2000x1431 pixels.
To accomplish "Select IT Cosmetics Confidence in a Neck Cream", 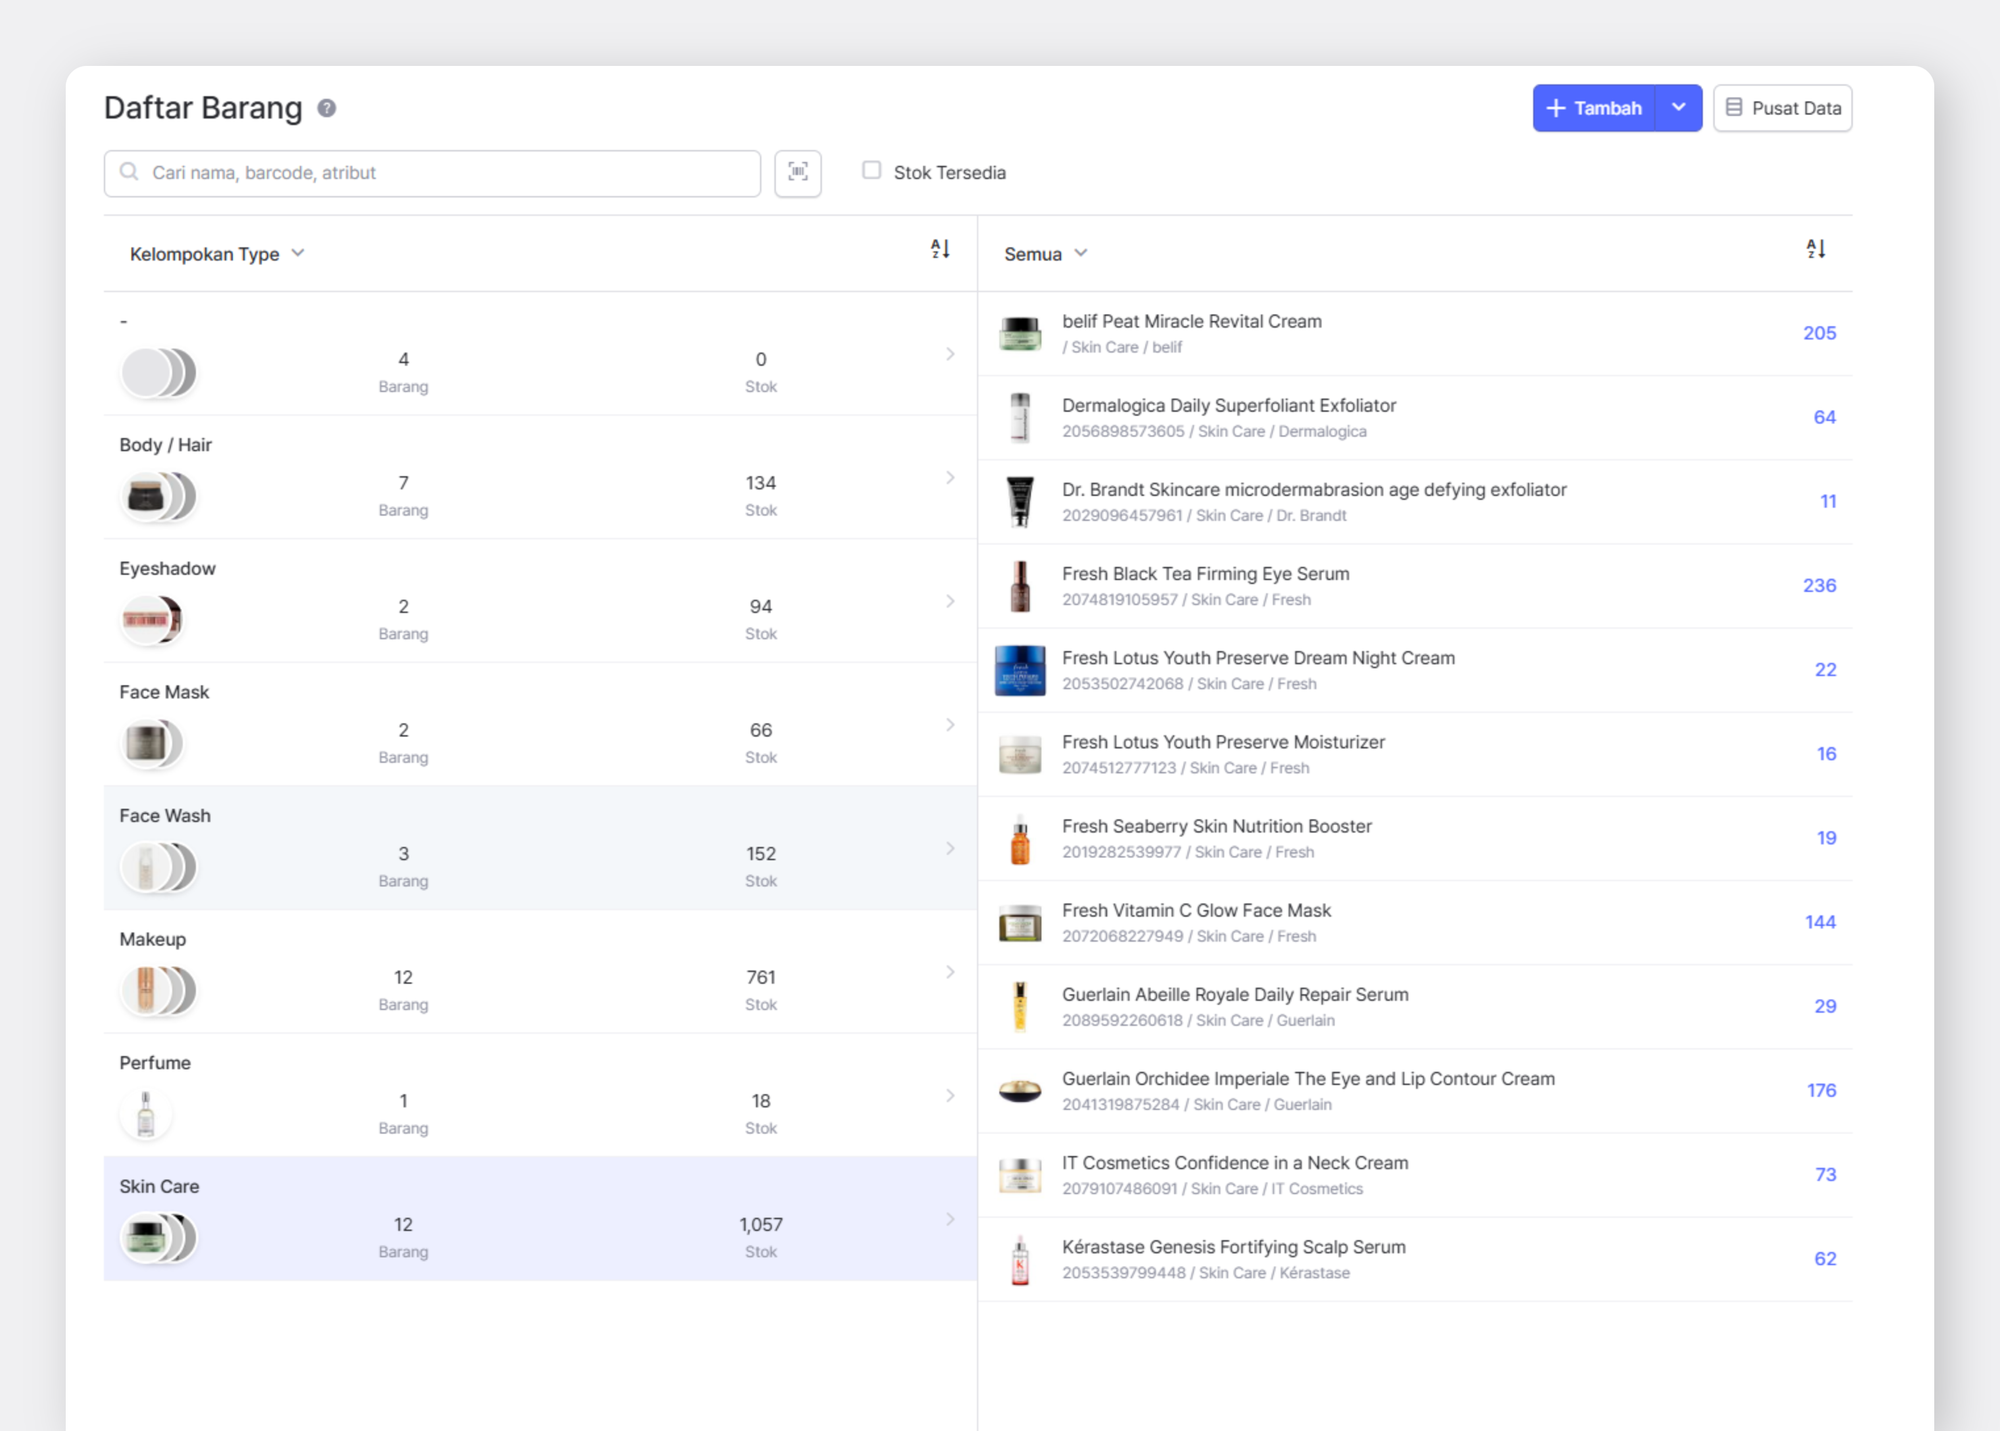I will click(1235, 1163).
